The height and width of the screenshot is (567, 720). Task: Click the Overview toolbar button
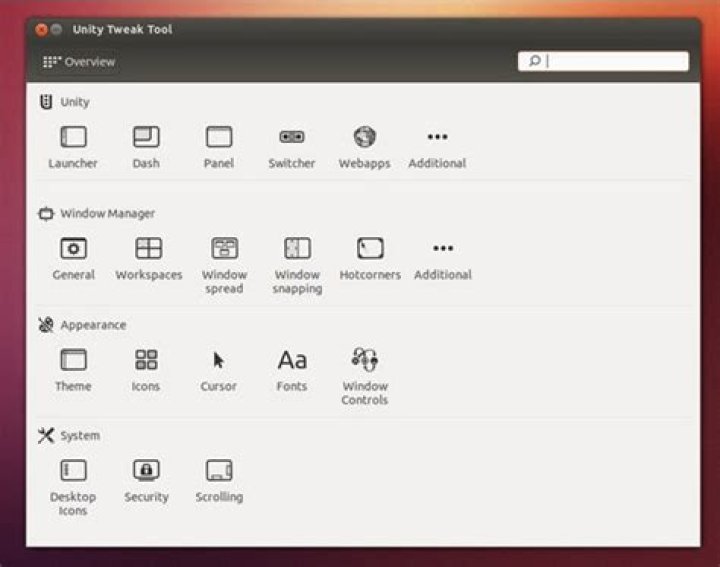click(79, 62)
